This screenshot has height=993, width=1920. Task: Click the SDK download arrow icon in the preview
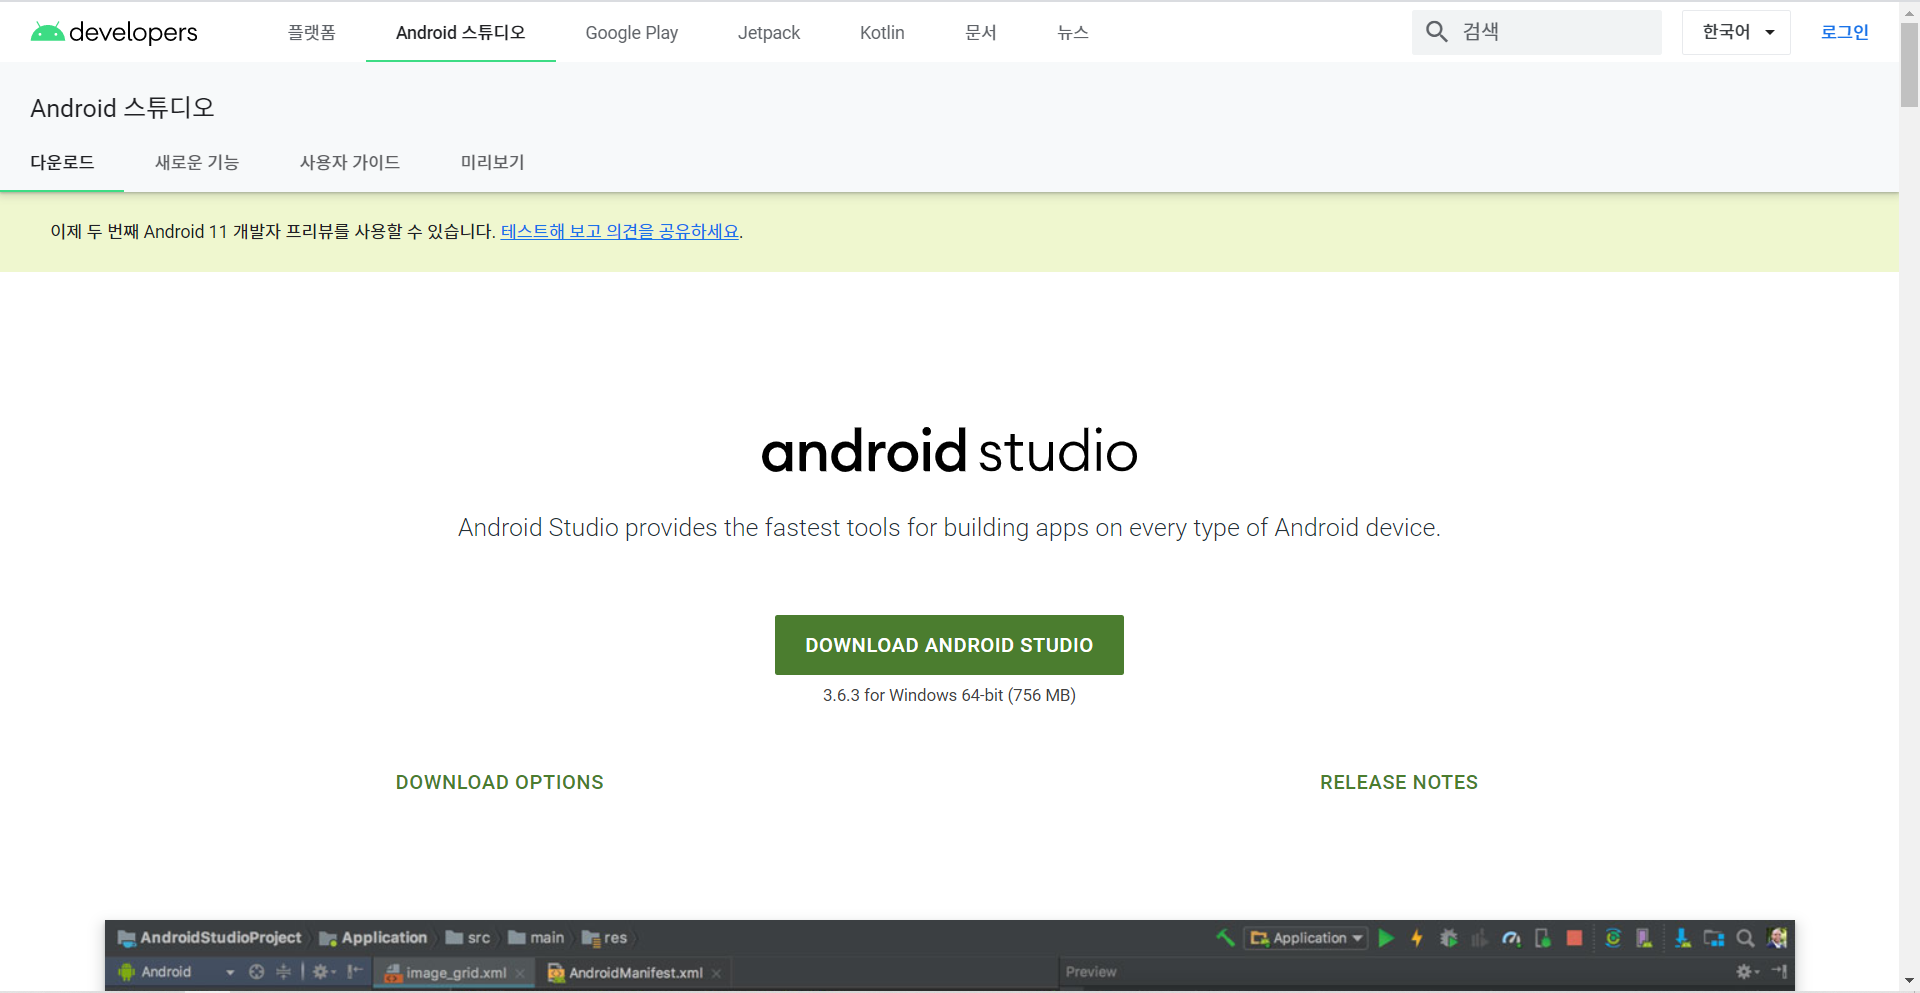[x=1682, y=938]
